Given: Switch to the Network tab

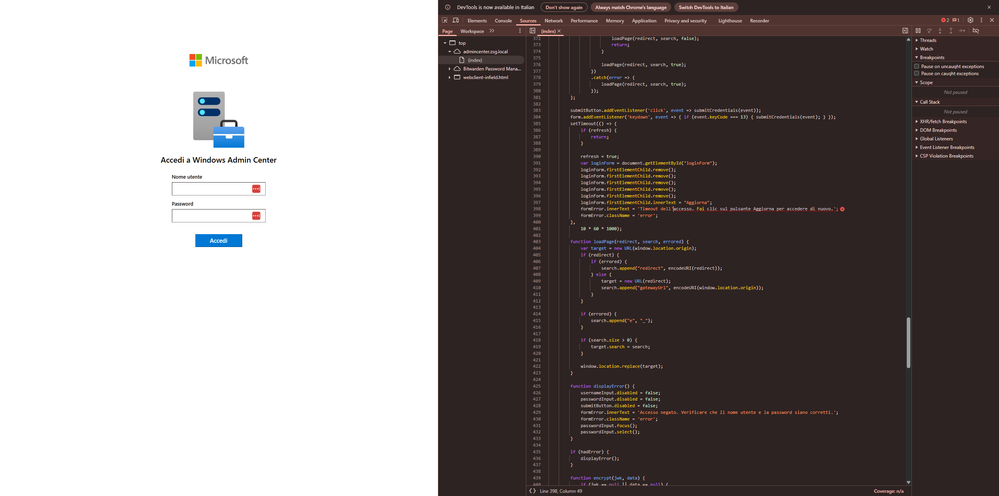Looking at the screenshot, I should click(554, 20).
